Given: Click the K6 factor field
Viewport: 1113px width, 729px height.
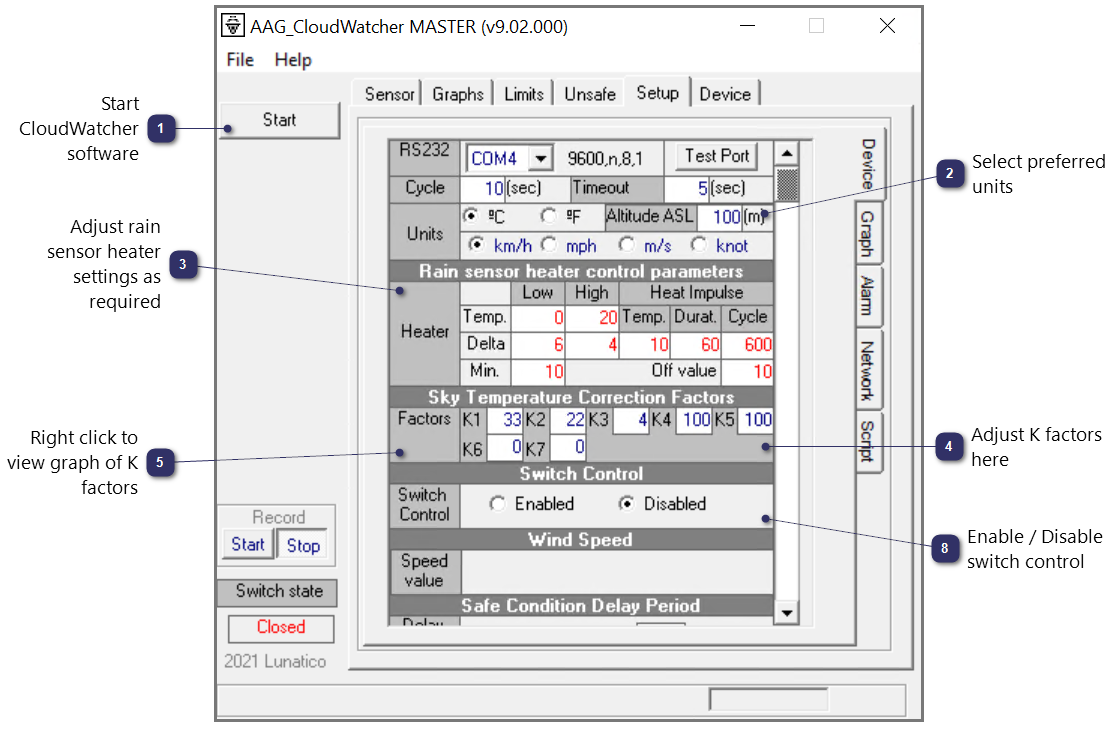Looking at the screenshot, I should tap(505, 447).
